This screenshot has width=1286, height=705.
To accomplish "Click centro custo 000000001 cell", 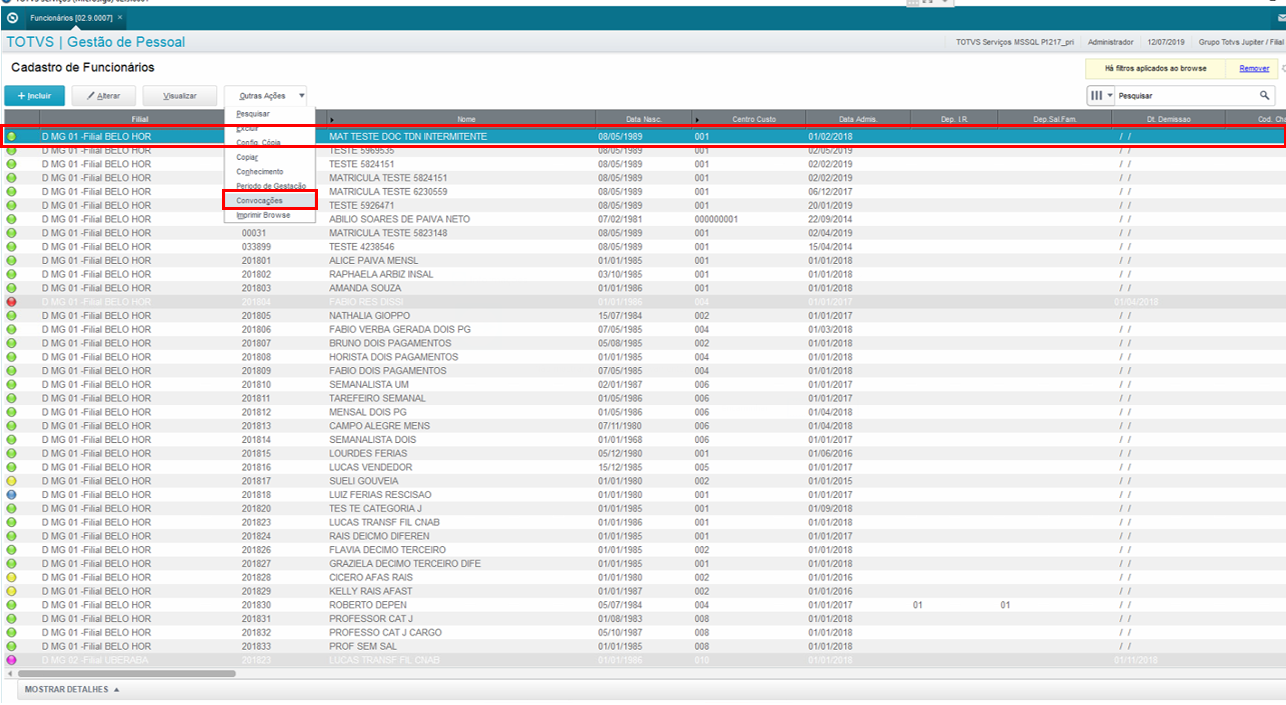I will click(716, 219).
